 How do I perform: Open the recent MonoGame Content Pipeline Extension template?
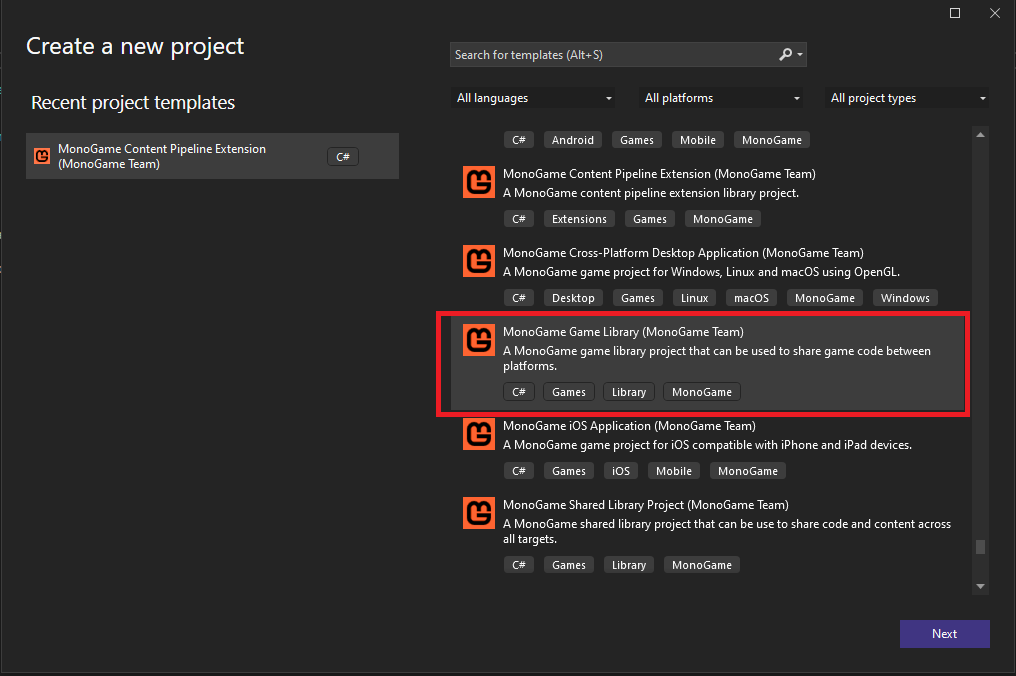pyautogui.click(x=213, y=156)
